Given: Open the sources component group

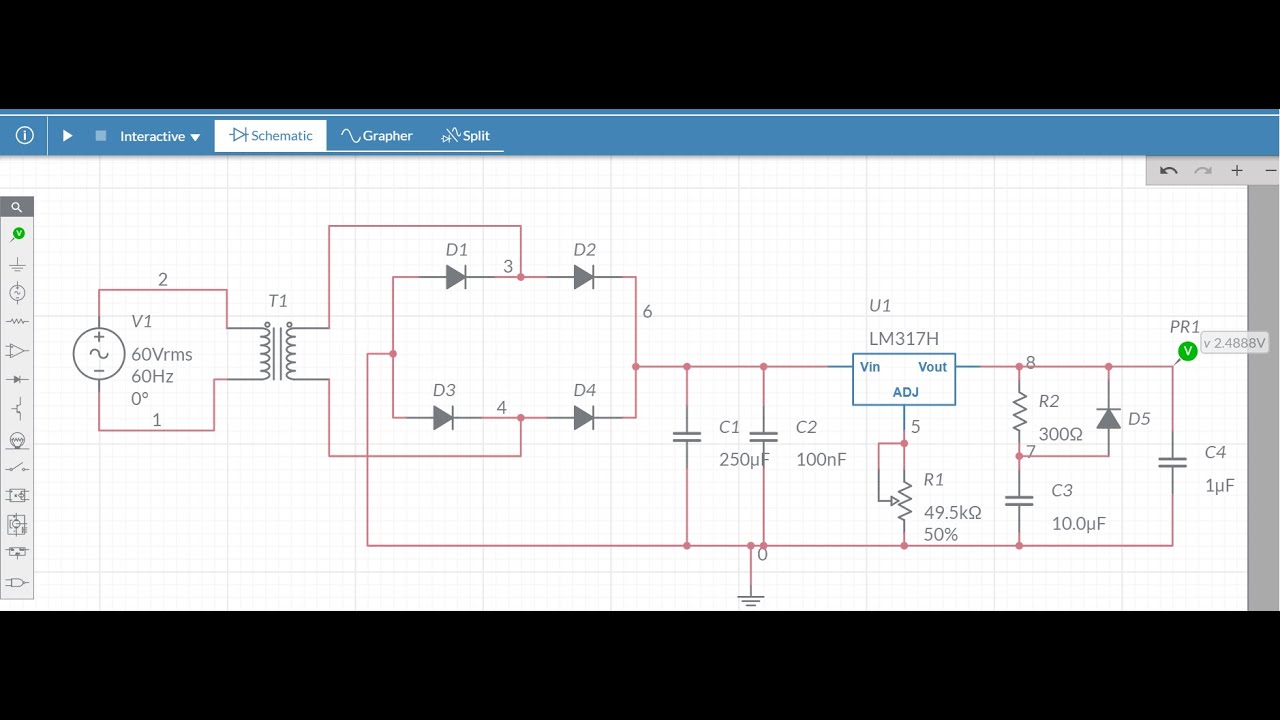Looking at the screenshot, I should pyautogui.click(x=17, y=293).
